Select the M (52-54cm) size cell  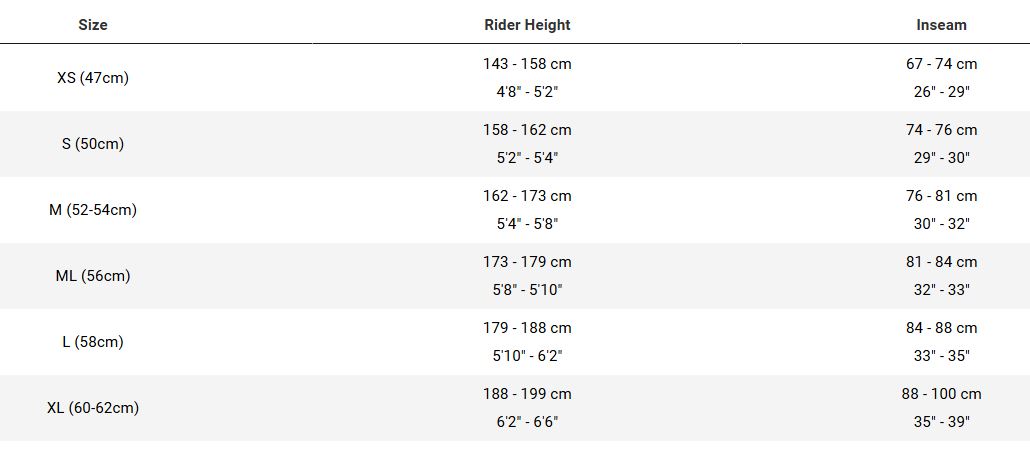coord(93,210)
